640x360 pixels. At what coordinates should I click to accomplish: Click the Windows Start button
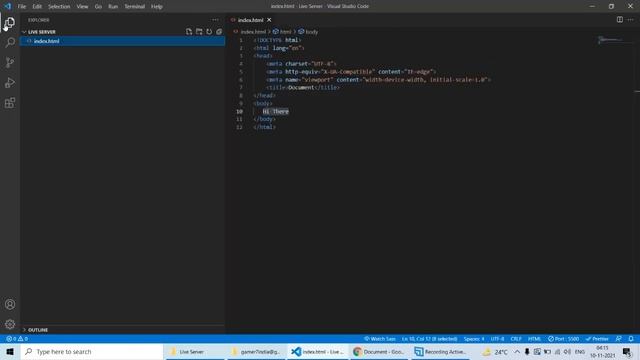pos(10,351)
